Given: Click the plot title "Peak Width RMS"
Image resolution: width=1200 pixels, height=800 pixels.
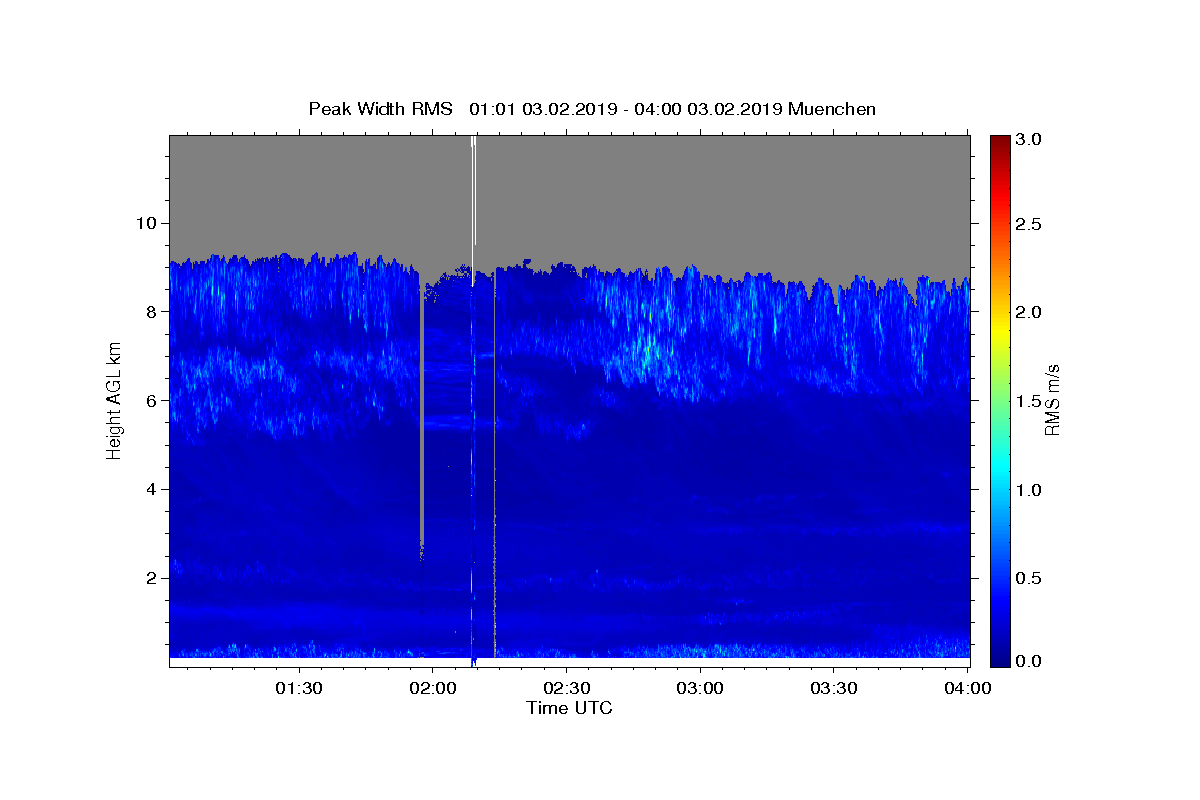Looking at the screenshot, I should pos(381,109).
